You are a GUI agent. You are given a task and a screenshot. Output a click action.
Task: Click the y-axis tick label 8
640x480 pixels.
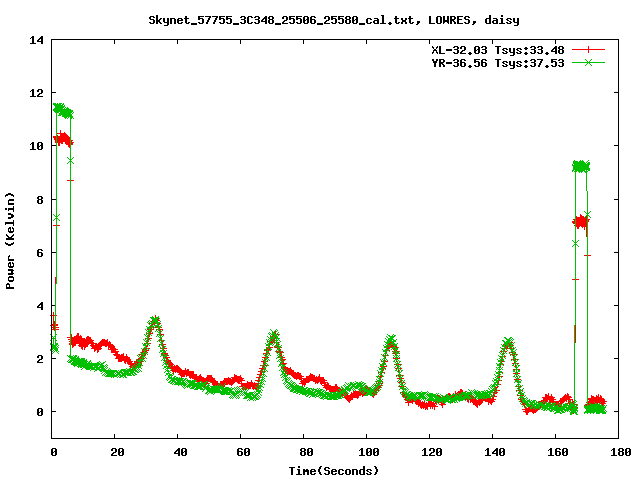tap(40, 200)
